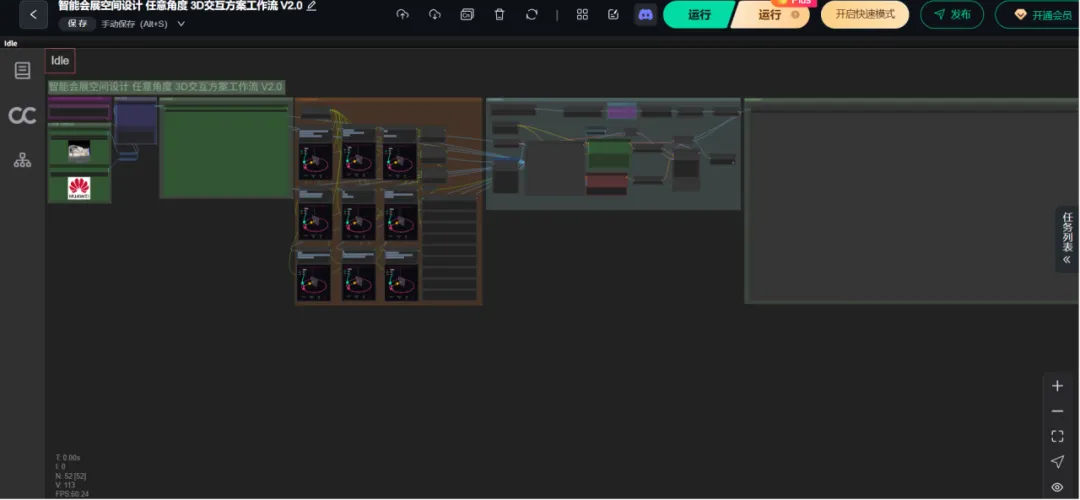
Task: Open the document list icon in left sidebar
Action: [x=23, y=70]
